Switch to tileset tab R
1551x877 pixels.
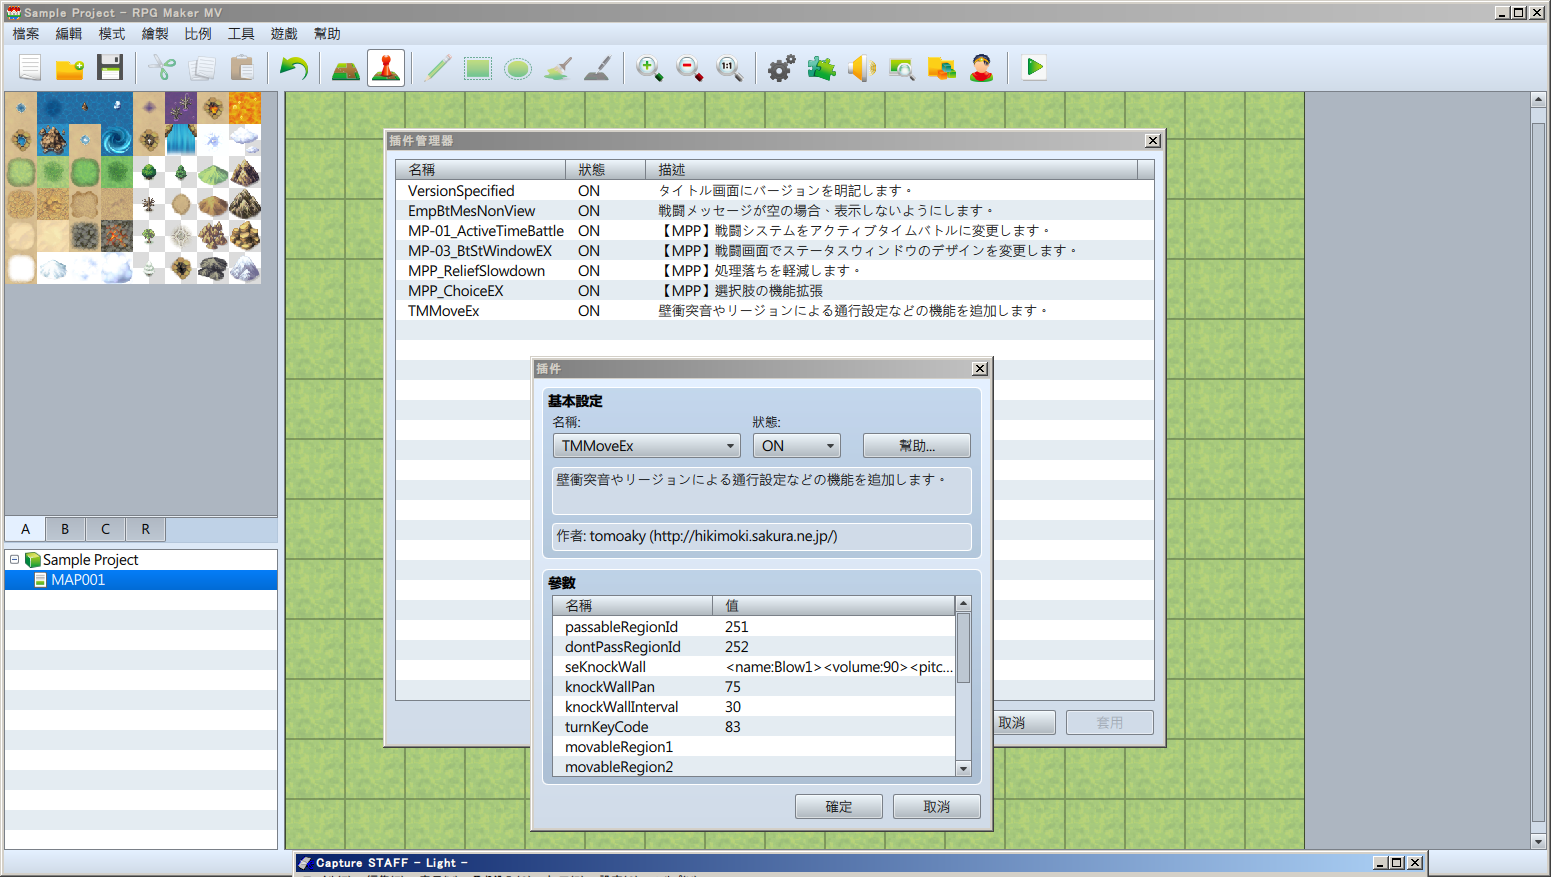pyautogui.click(x=145, y=529)
